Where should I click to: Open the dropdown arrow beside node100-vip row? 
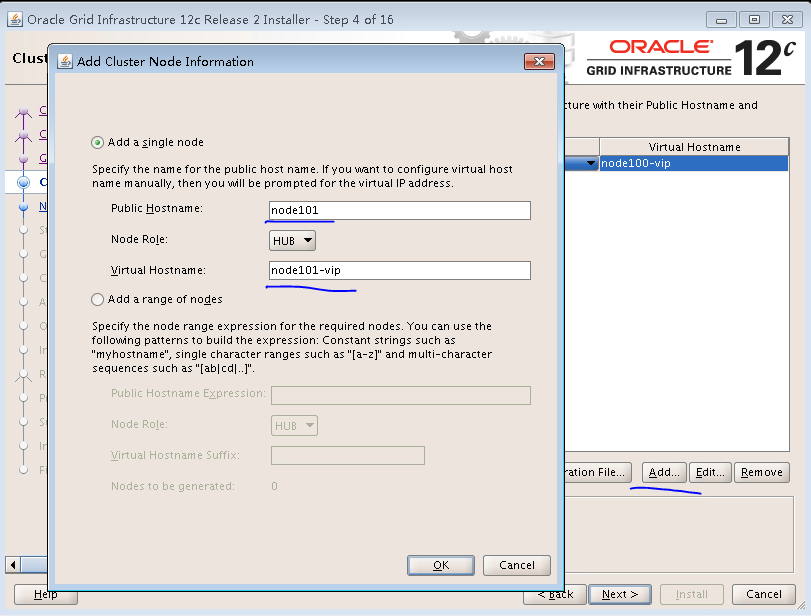coord(591,163)
